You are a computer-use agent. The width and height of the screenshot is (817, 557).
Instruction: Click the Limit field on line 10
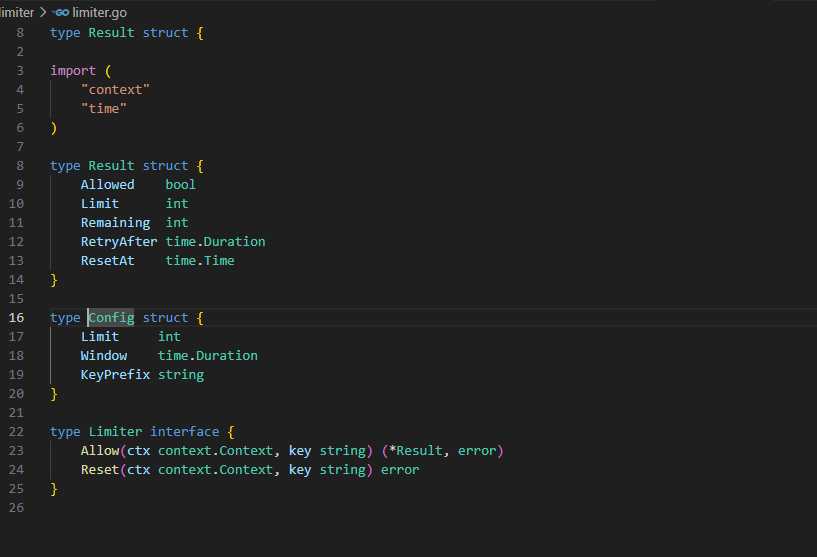100,204
